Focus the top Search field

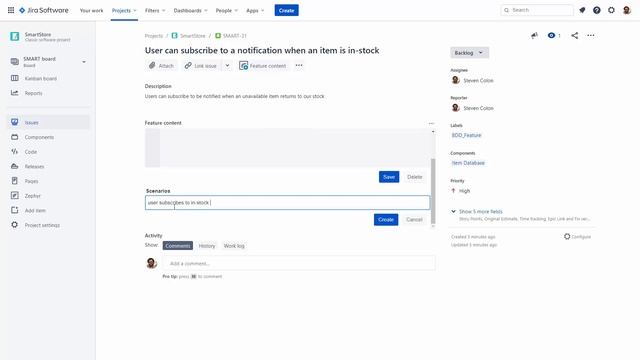[537, 10]
